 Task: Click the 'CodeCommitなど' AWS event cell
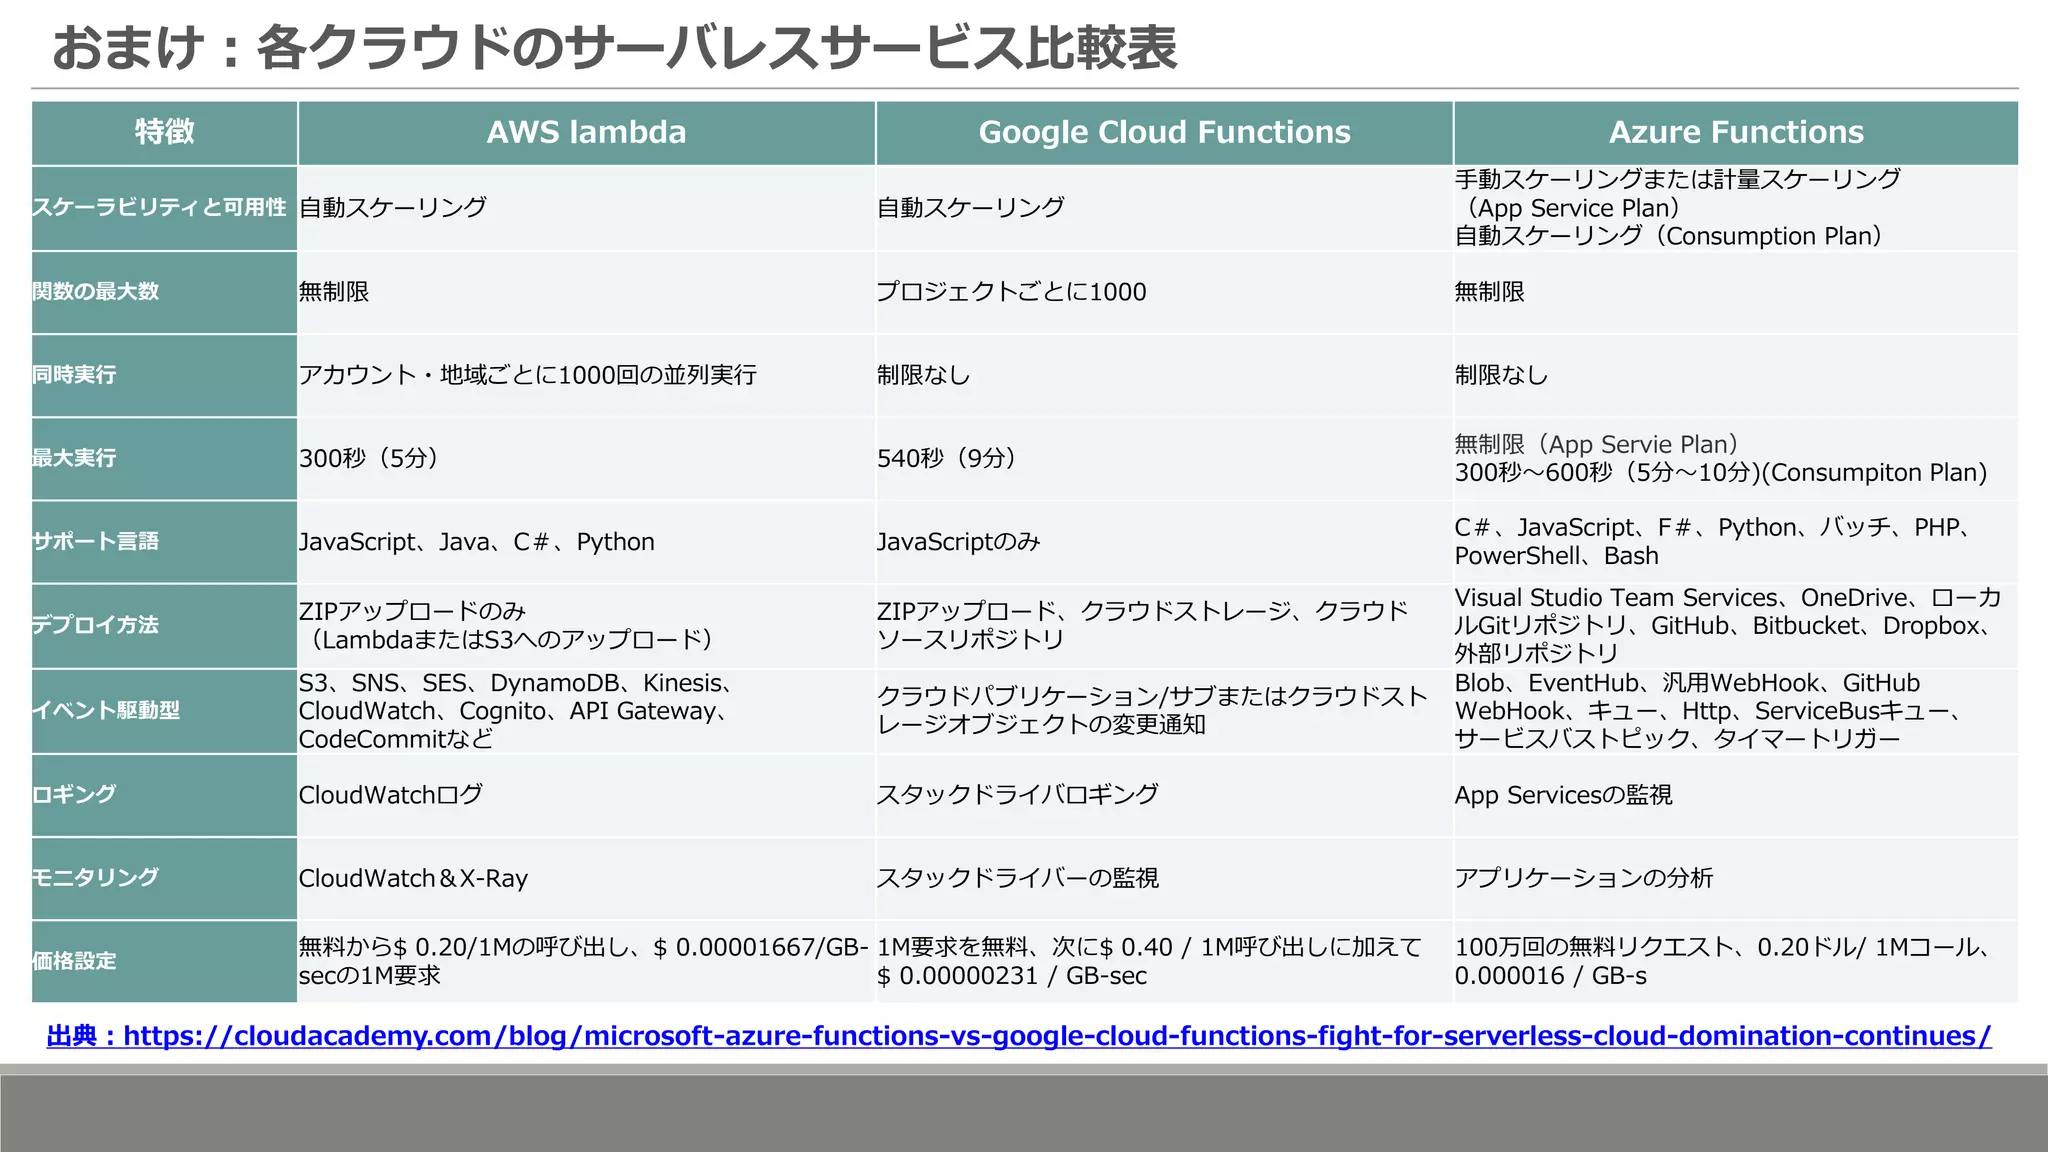pos(586,711)
